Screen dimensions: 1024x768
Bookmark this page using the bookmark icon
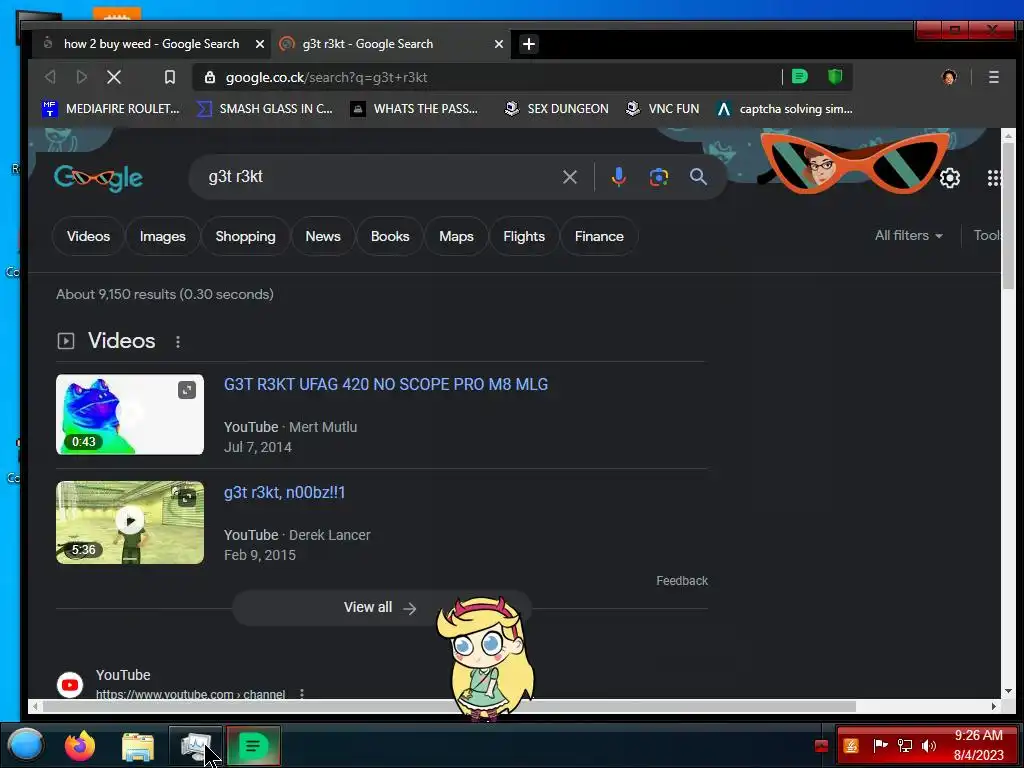pyautogui.click(x=170, y=77)
